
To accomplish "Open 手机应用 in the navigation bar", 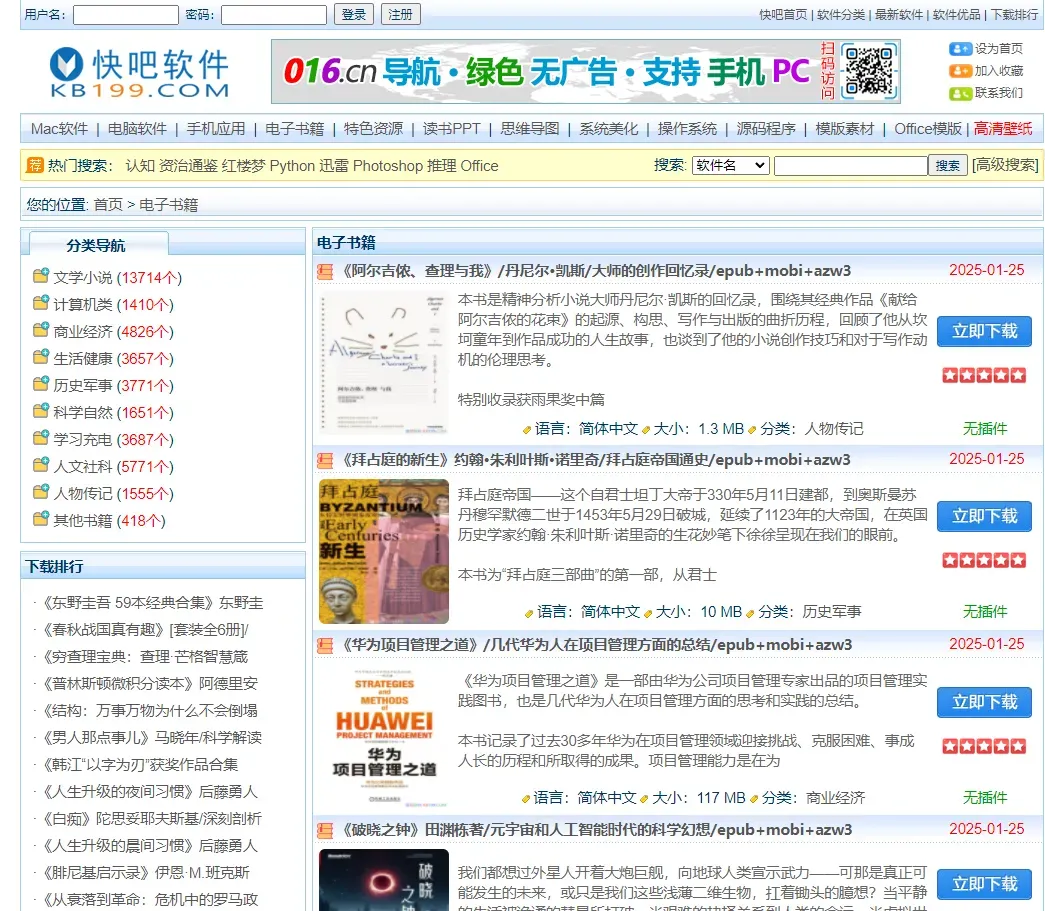I will coord(216,129).
